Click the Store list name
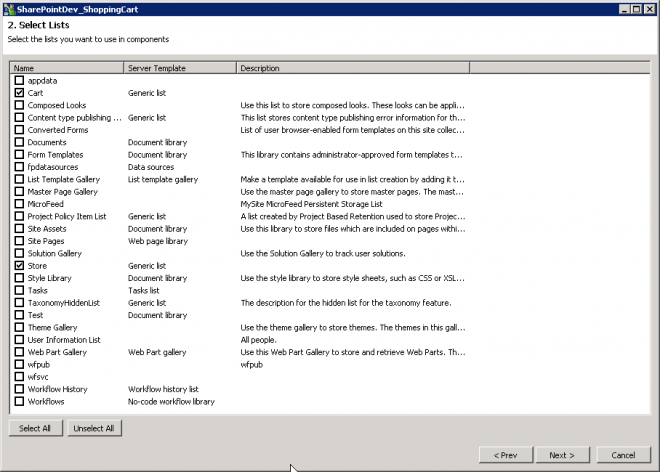 click(x=37, y=266)
